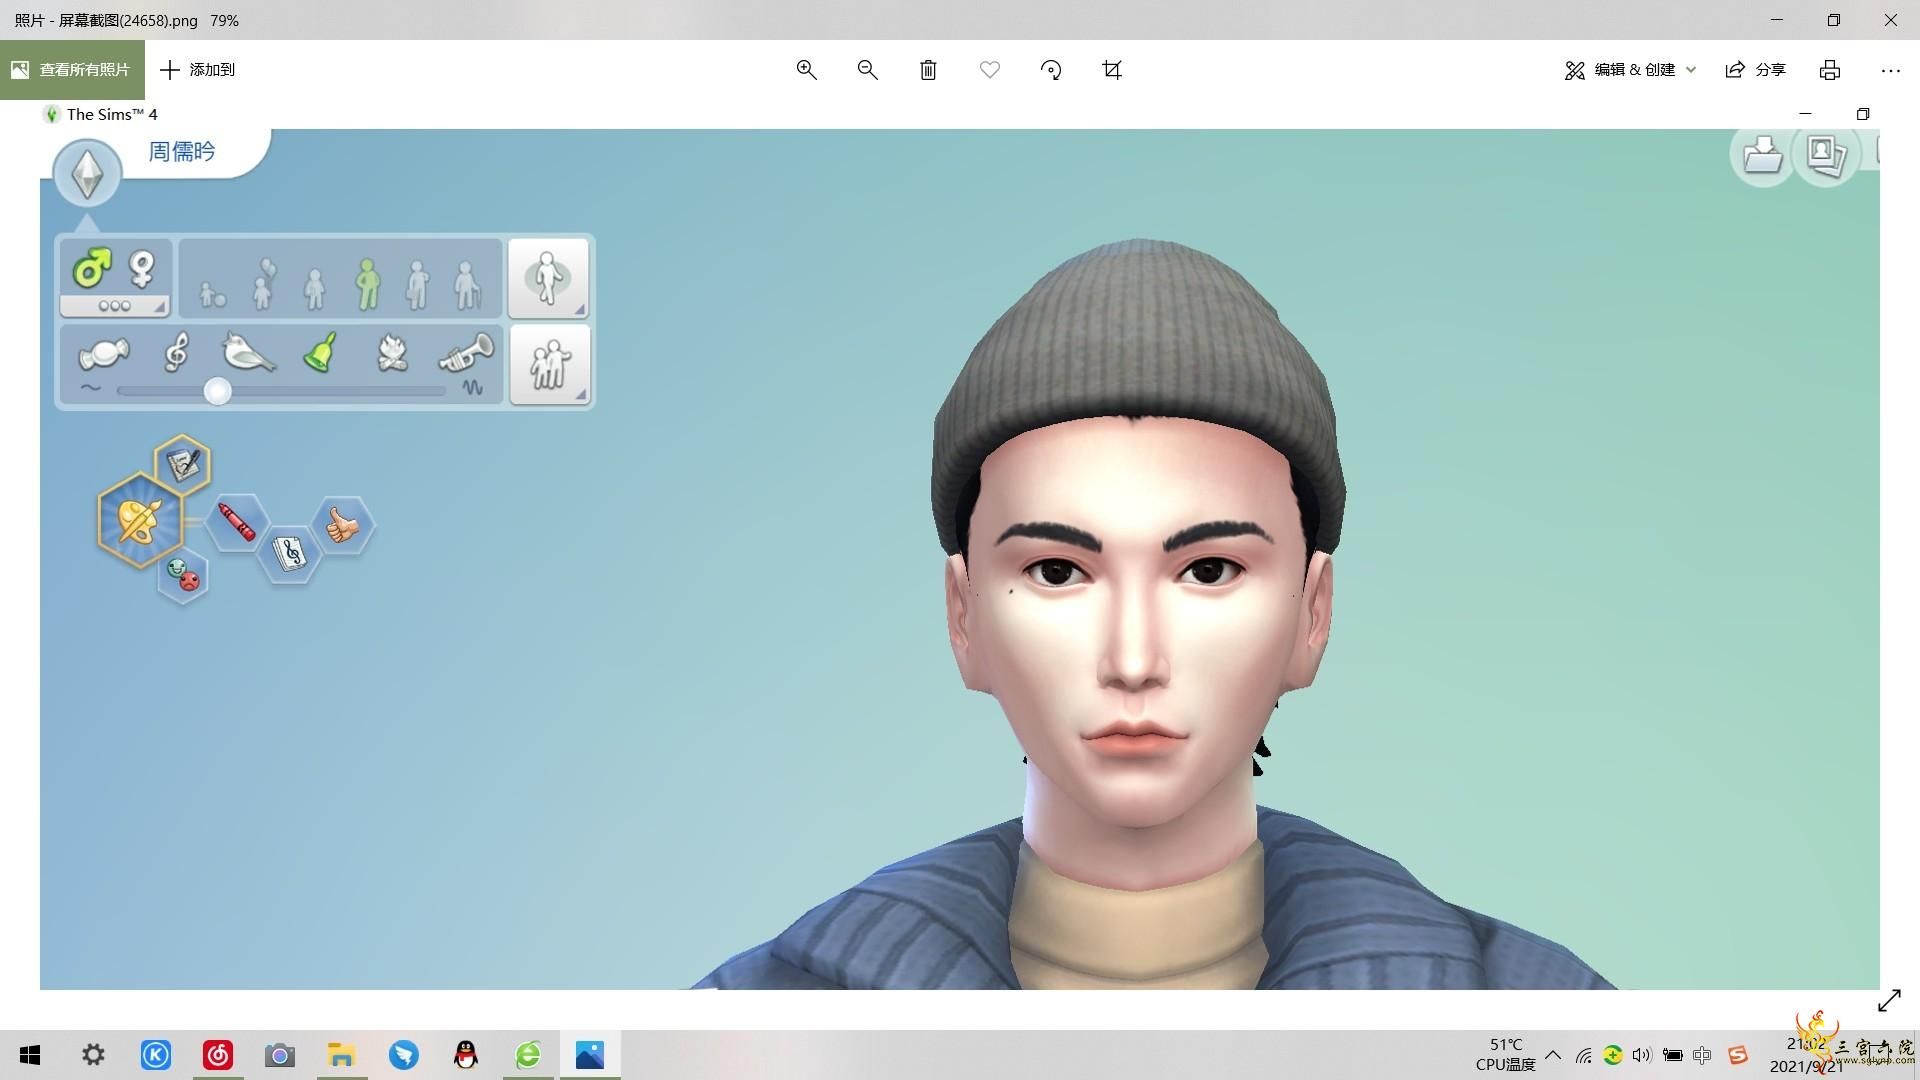Choose the lilted bird voice type
1920x1080 pixels.
coord(248,352)
